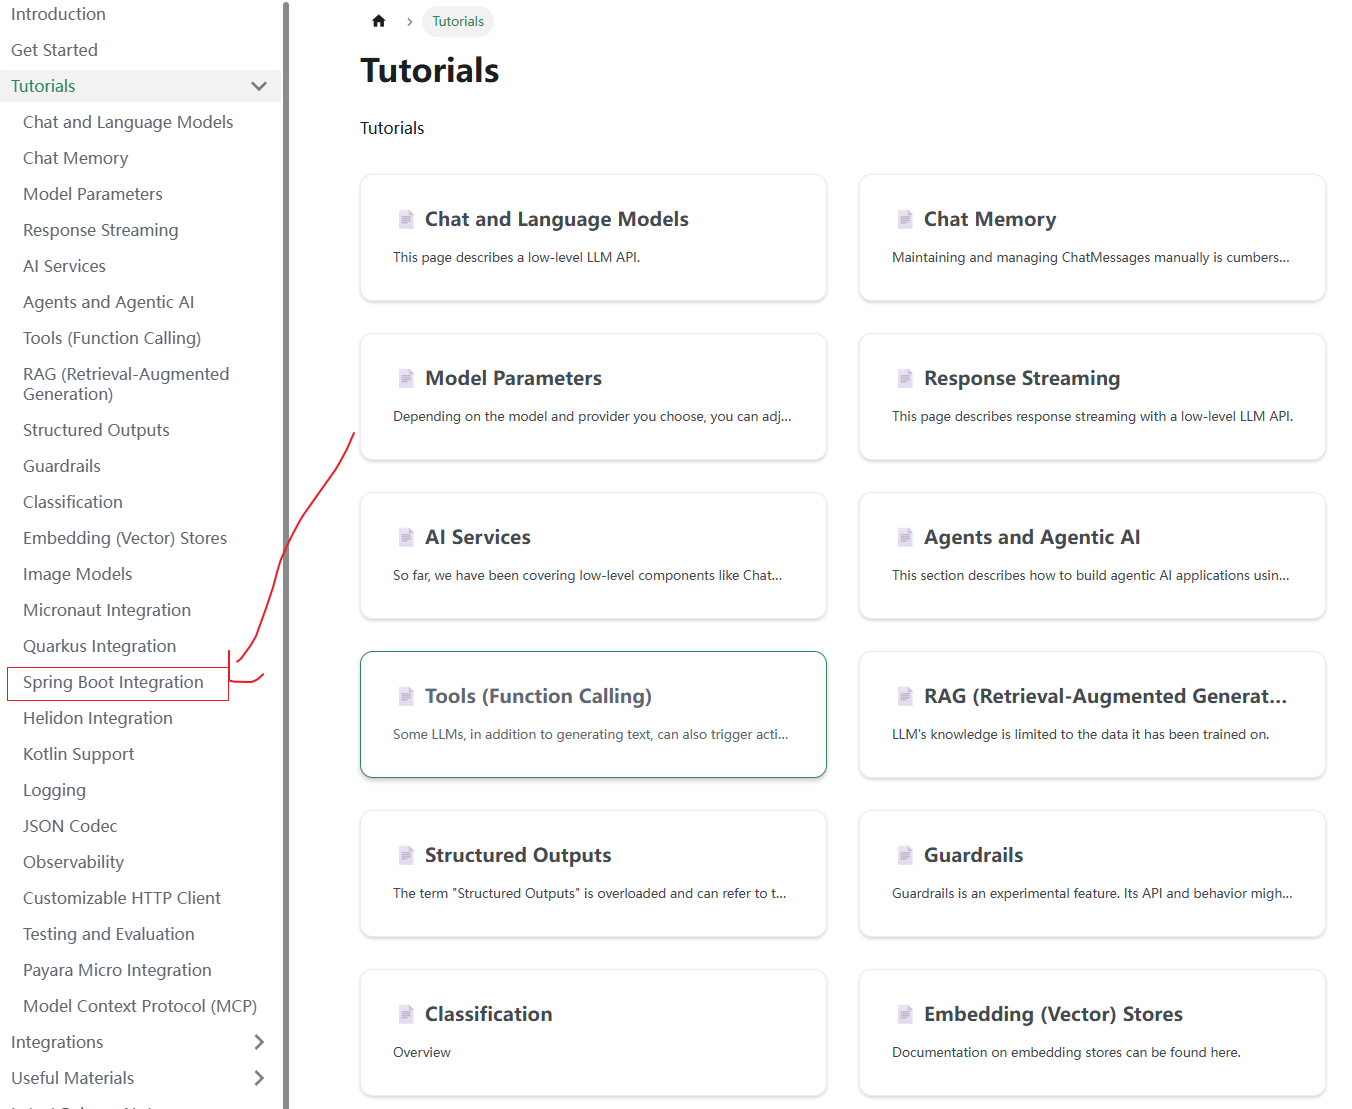Expand the Useful Materials sidebar section

click(259, 1078)
